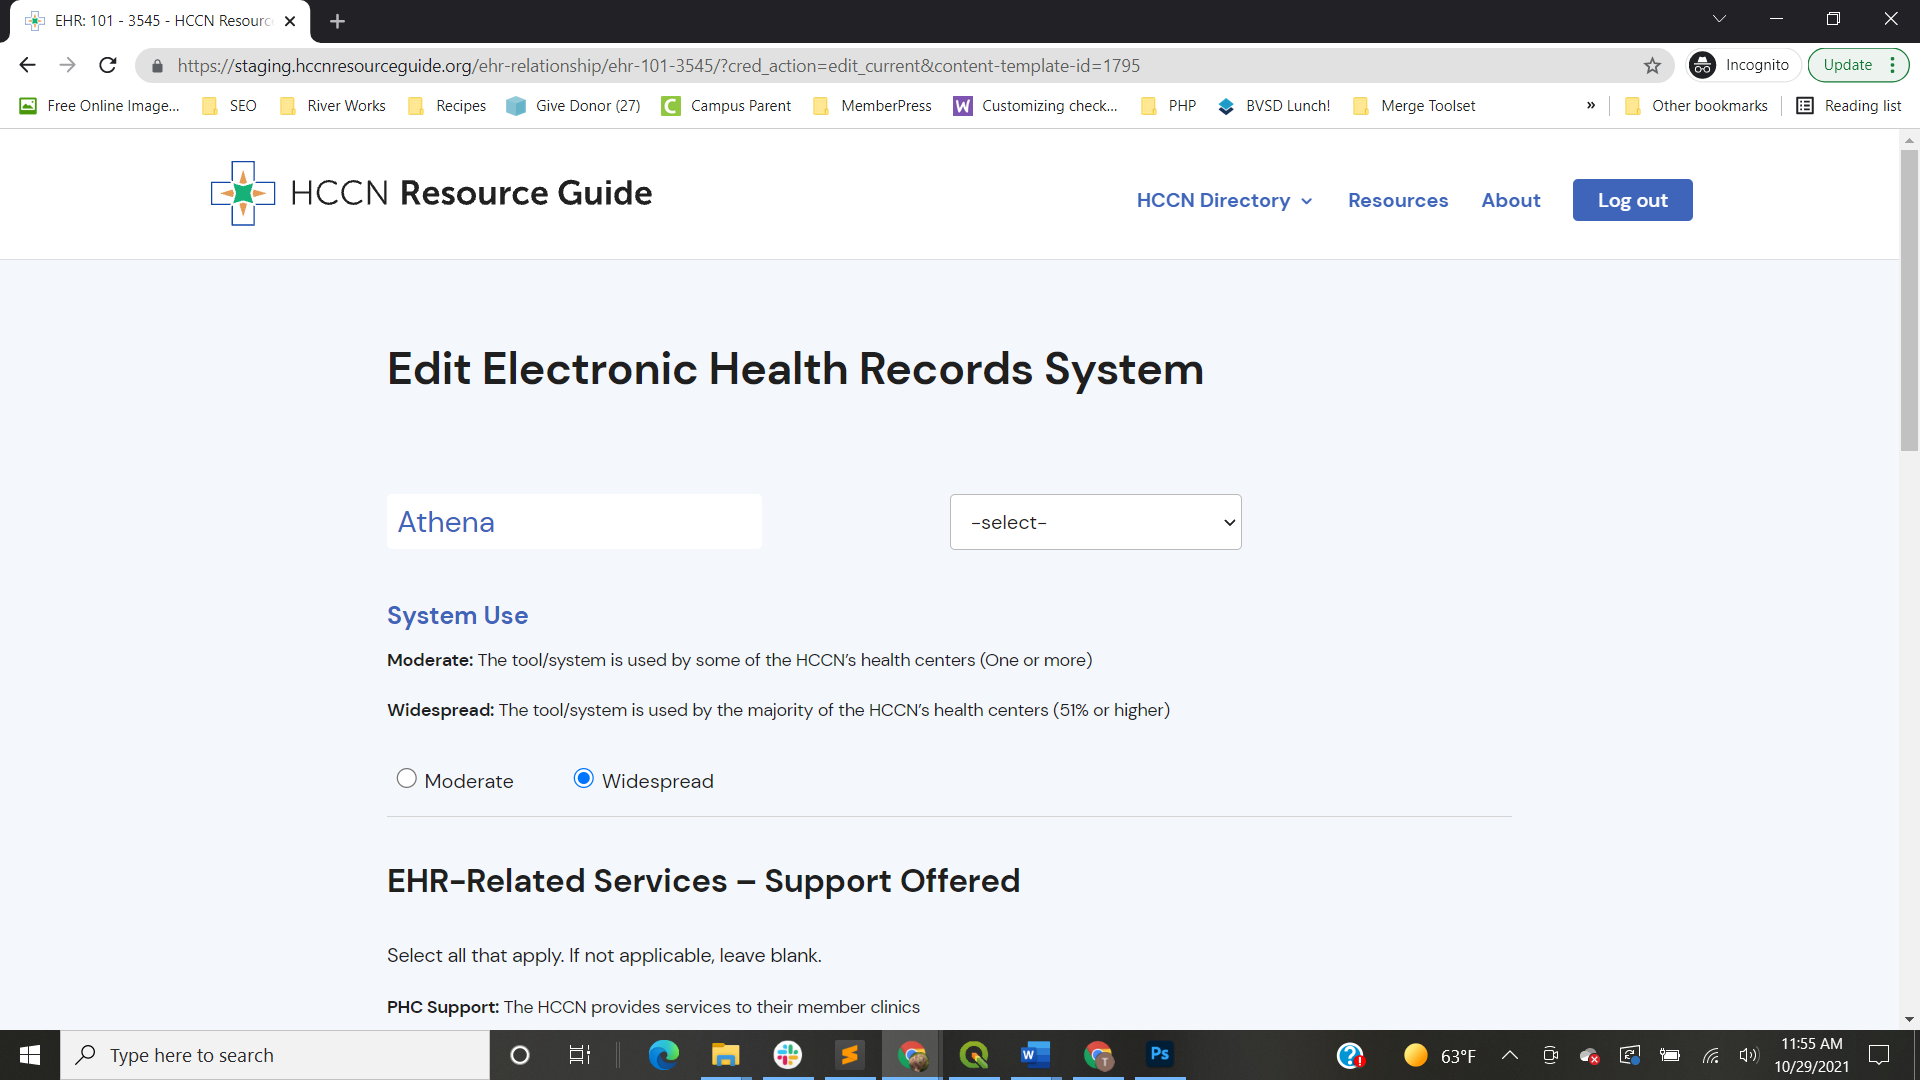Select the Moderate radio option
This screenshot has height=1080, width=1920.
coord(406,778)
